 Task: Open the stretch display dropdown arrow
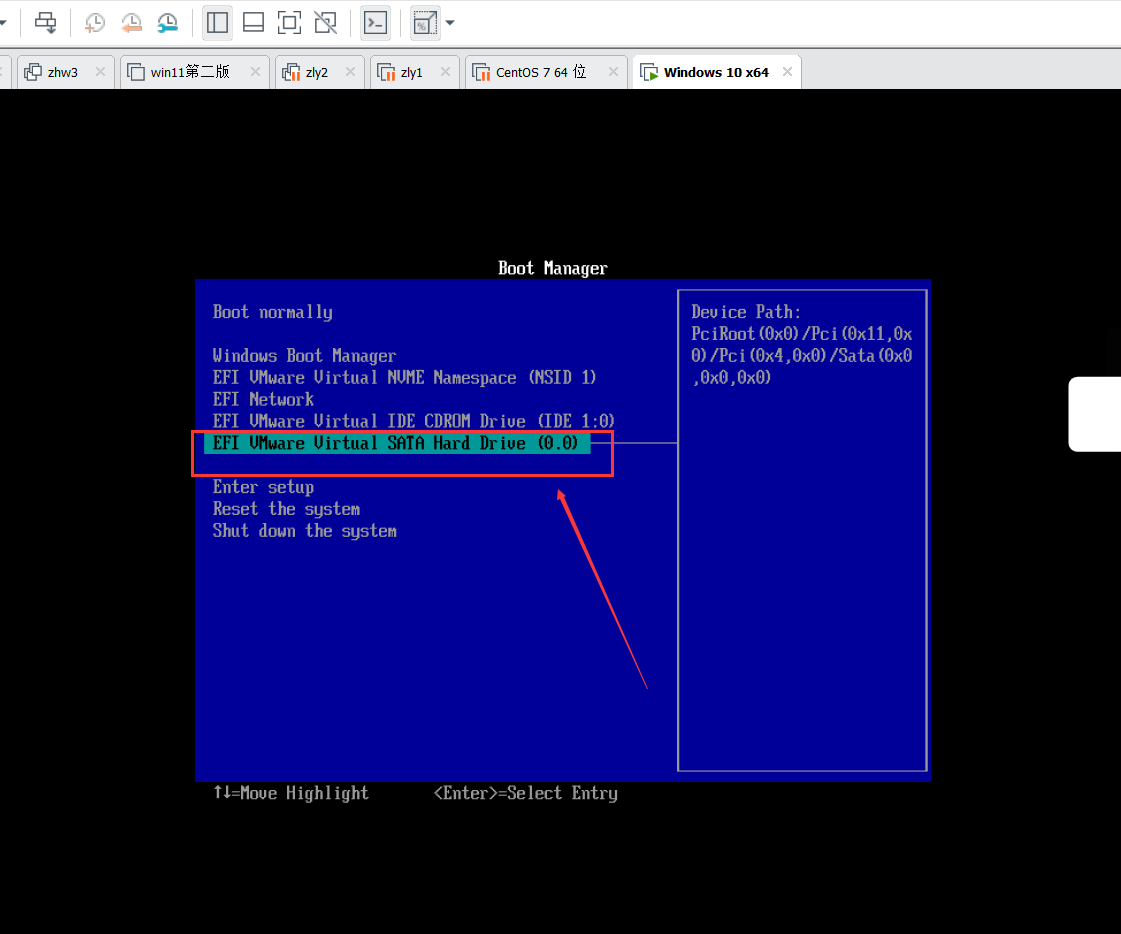450,23
